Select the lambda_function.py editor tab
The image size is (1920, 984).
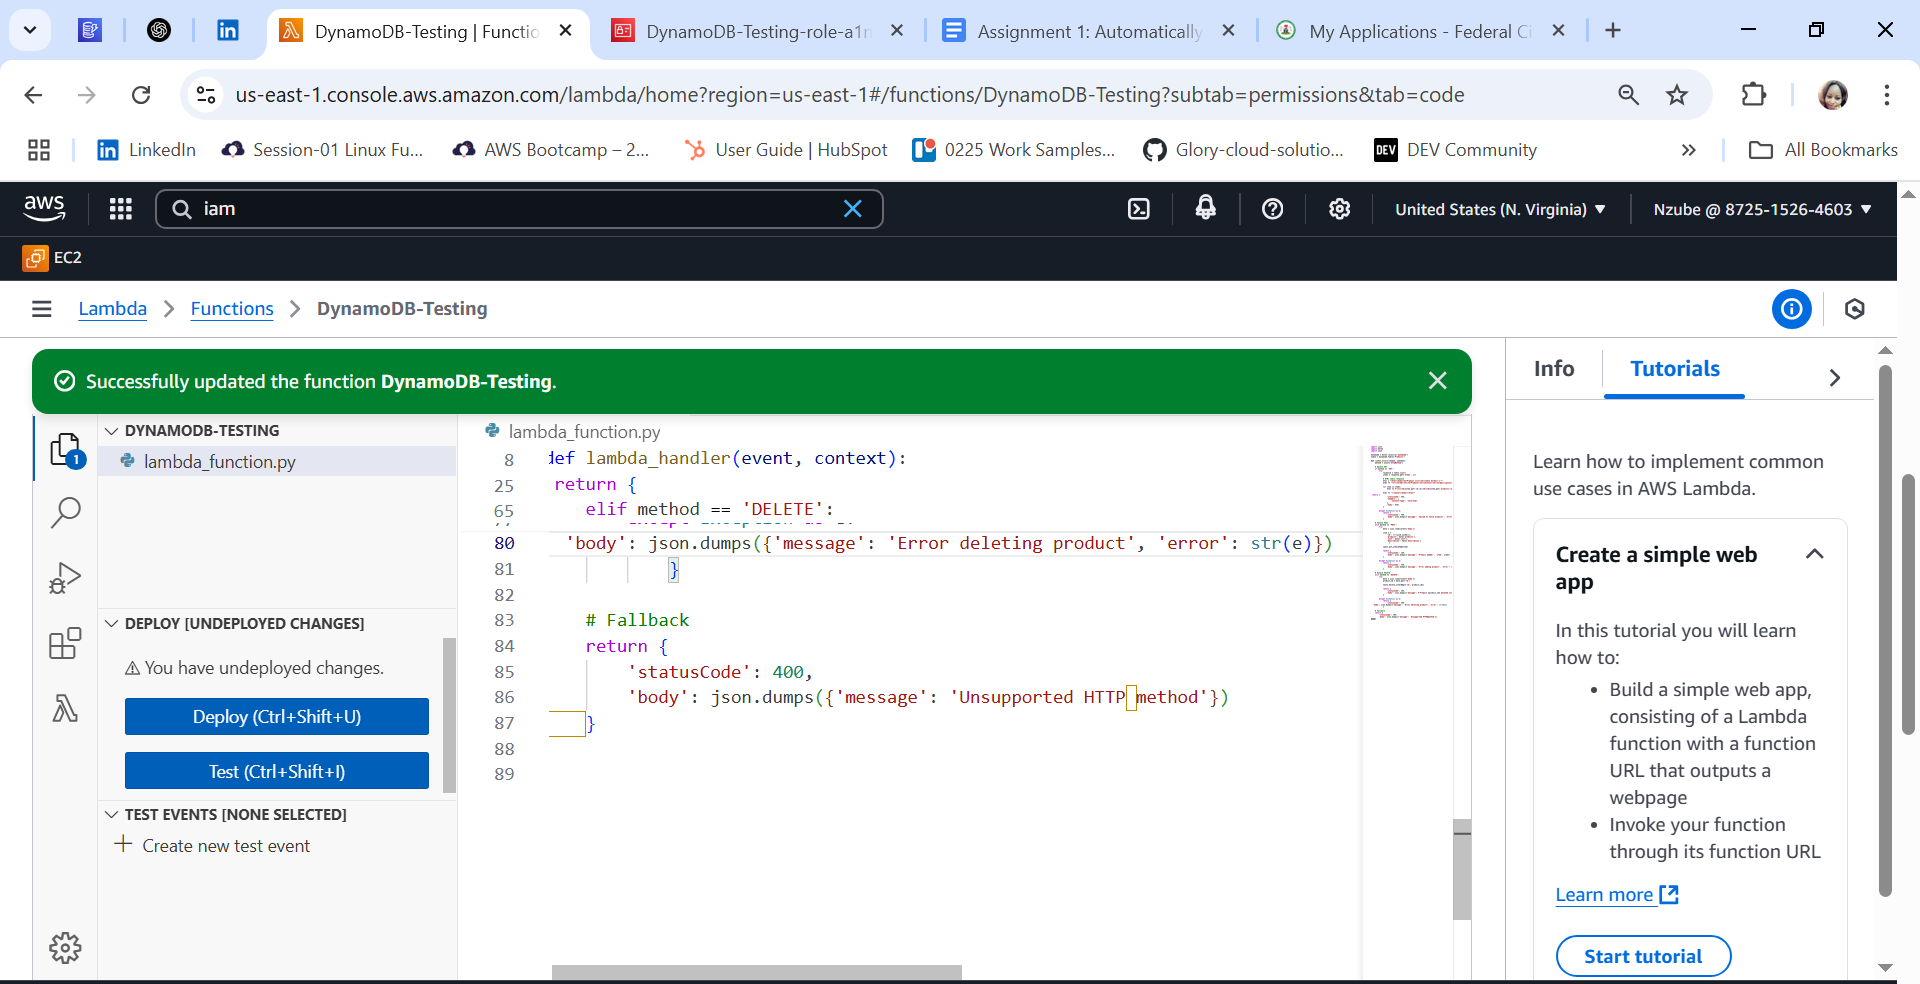click(x=573, y=432)
